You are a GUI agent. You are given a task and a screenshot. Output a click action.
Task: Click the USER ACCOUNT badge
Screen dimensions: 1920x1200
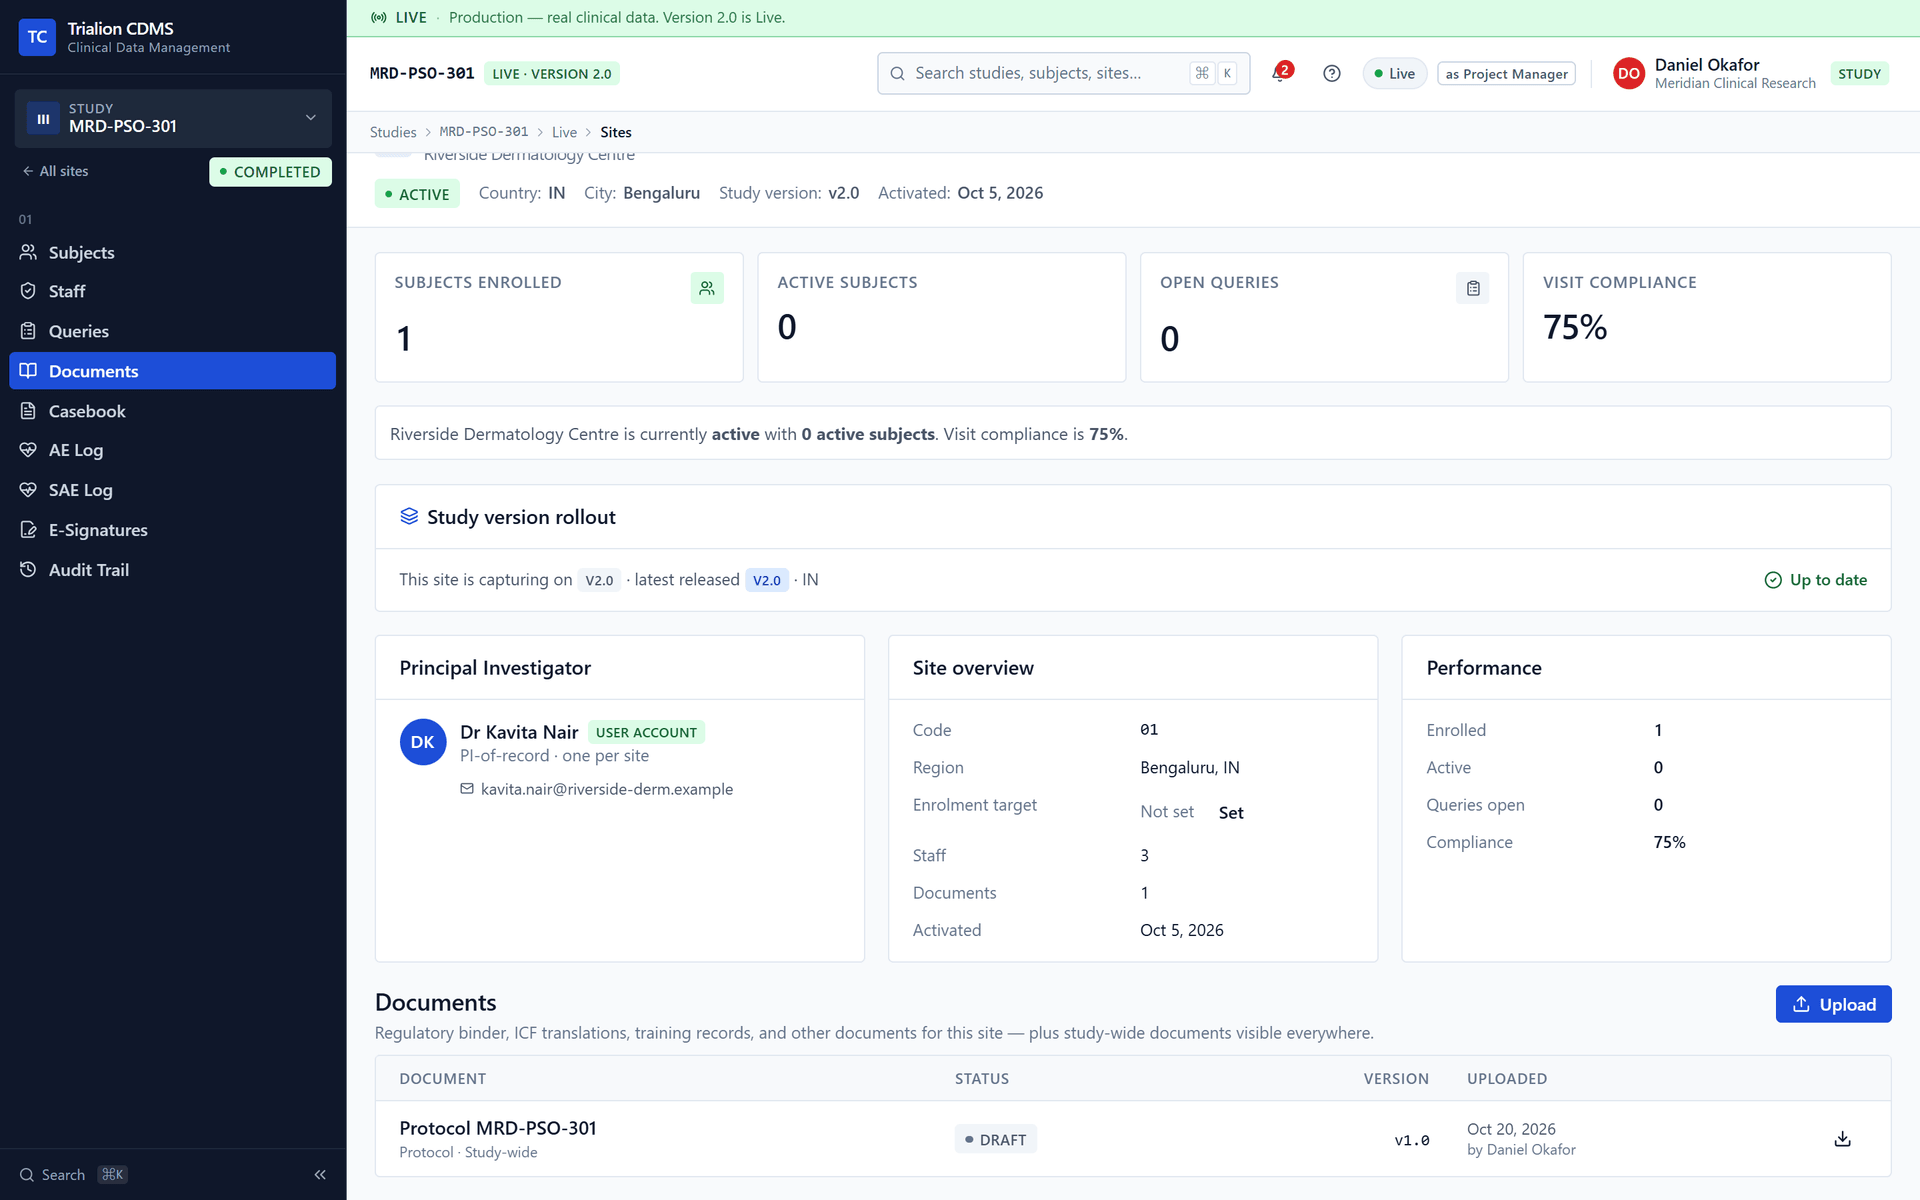point(646,732)
